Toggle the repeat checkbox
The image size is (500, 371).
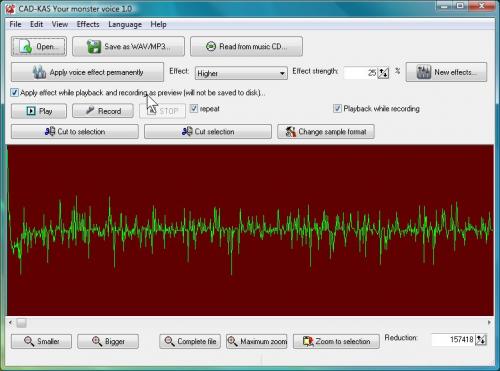194,108
